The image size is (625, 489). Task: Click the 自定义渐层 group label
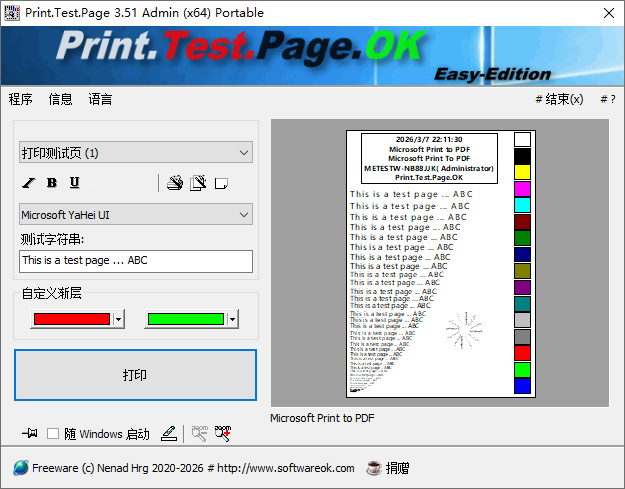click(51, 293)
